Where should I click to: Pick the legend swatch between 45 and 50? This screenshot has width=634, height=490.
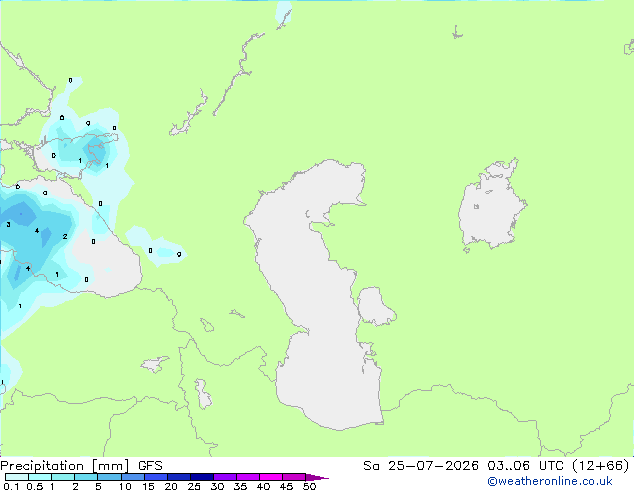point(294,477)
